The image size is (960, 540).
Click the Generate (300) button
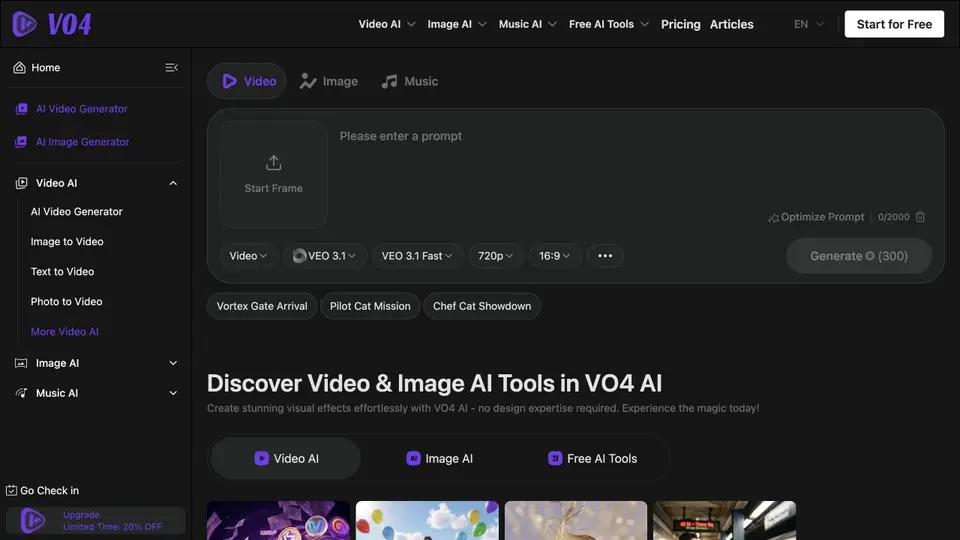tap(859, 256)
